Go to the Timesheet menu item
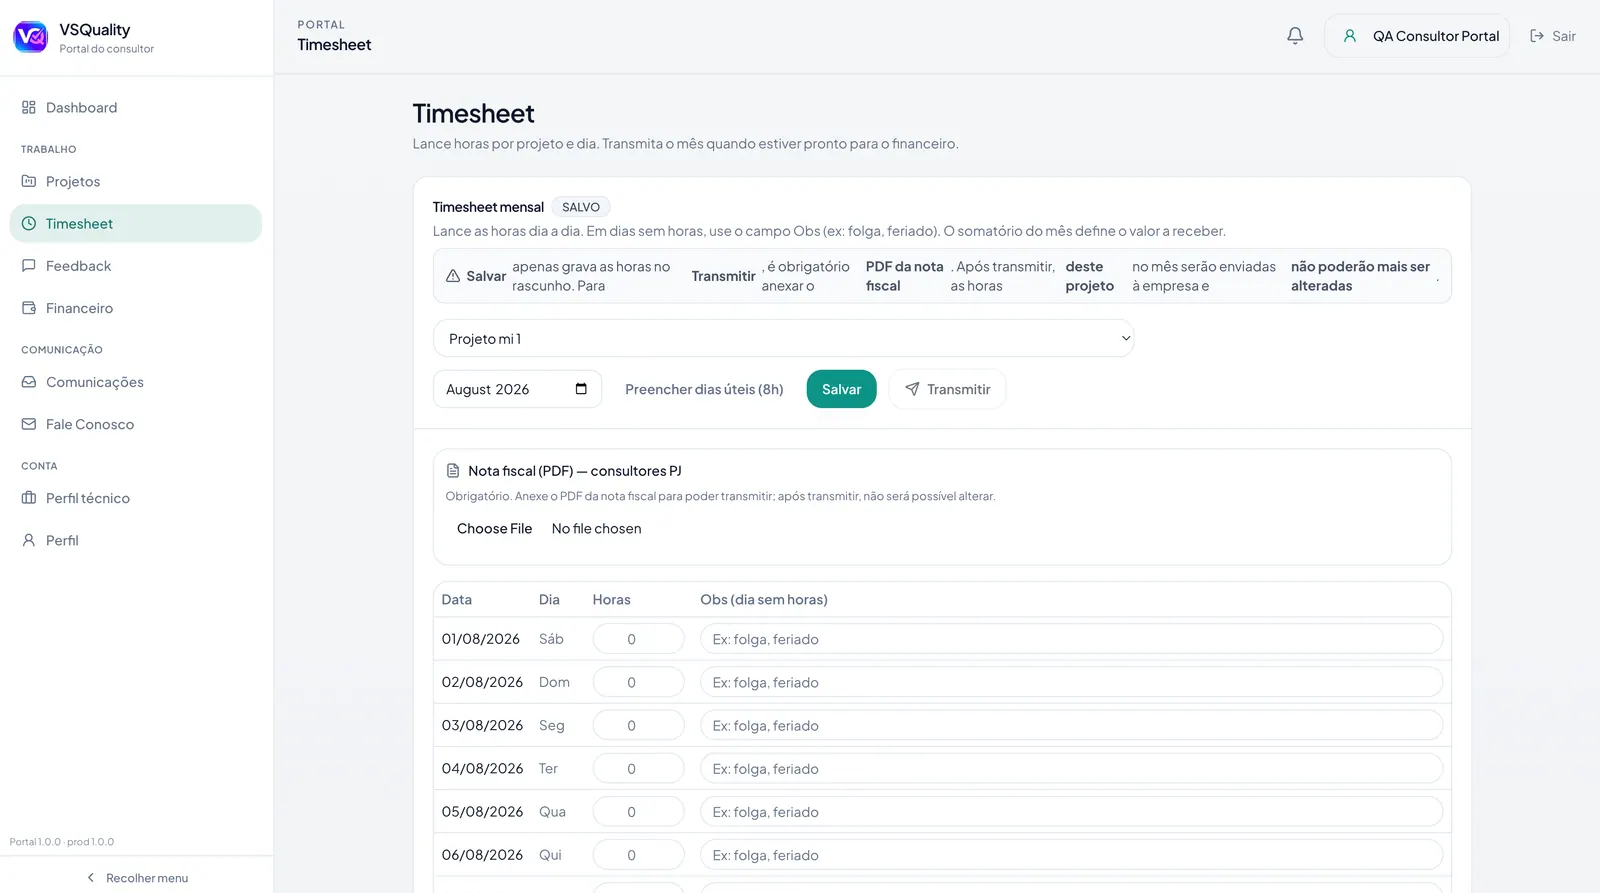Screen dimensions: 1600x893 point(136,224)
